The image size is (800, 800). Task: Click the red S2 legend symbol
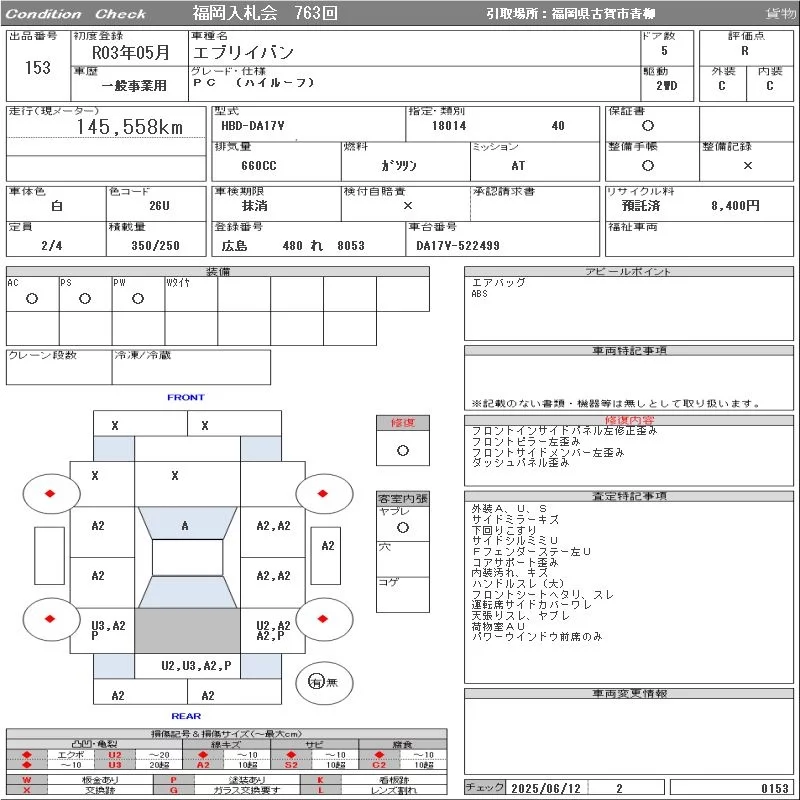point(291,764)
